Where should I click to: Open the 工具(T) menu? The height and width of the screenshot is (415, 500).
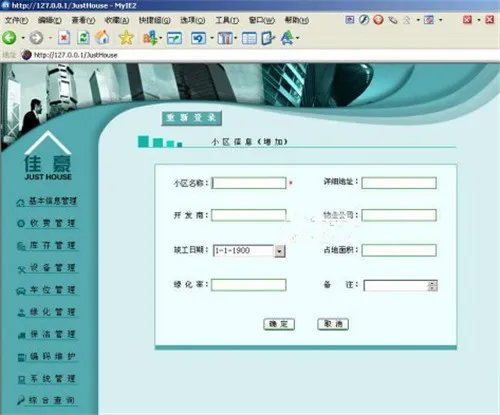[227, 20]
